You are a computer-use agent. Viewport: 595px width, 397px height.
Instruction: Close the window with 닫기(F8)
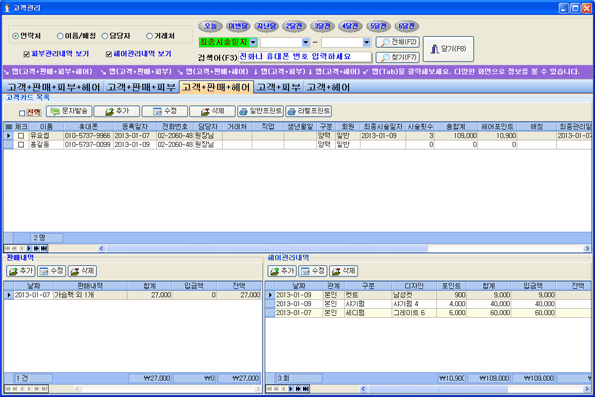tap(448, 49)
